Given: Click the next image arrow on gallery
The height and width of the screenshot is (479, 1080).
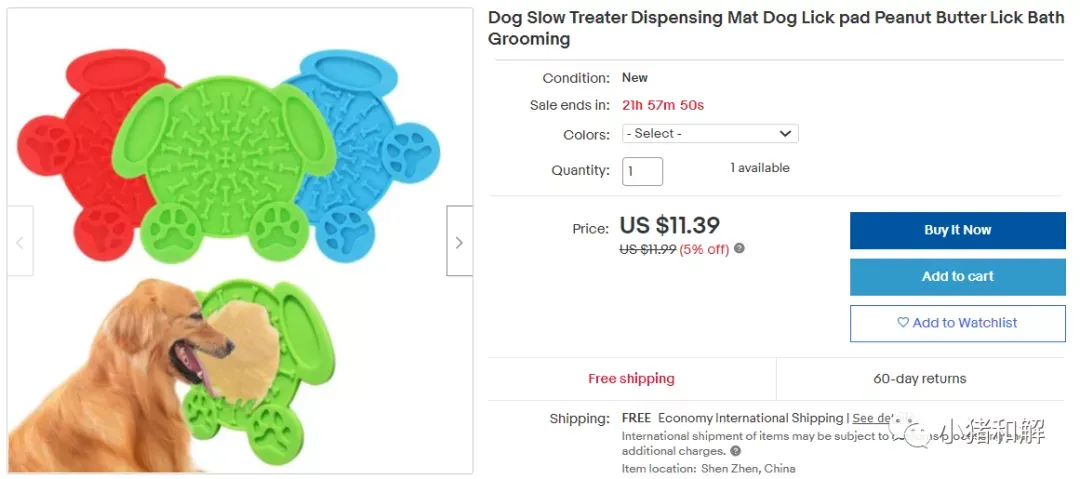Looking at the screenshot, I should (x=459, y=242).
